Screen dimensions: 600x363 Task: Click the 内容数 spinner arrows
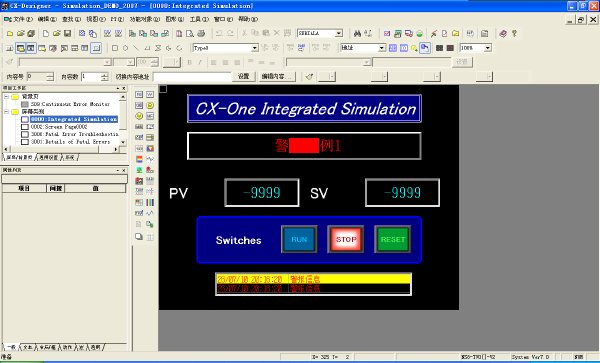click(x=104, y=77)
